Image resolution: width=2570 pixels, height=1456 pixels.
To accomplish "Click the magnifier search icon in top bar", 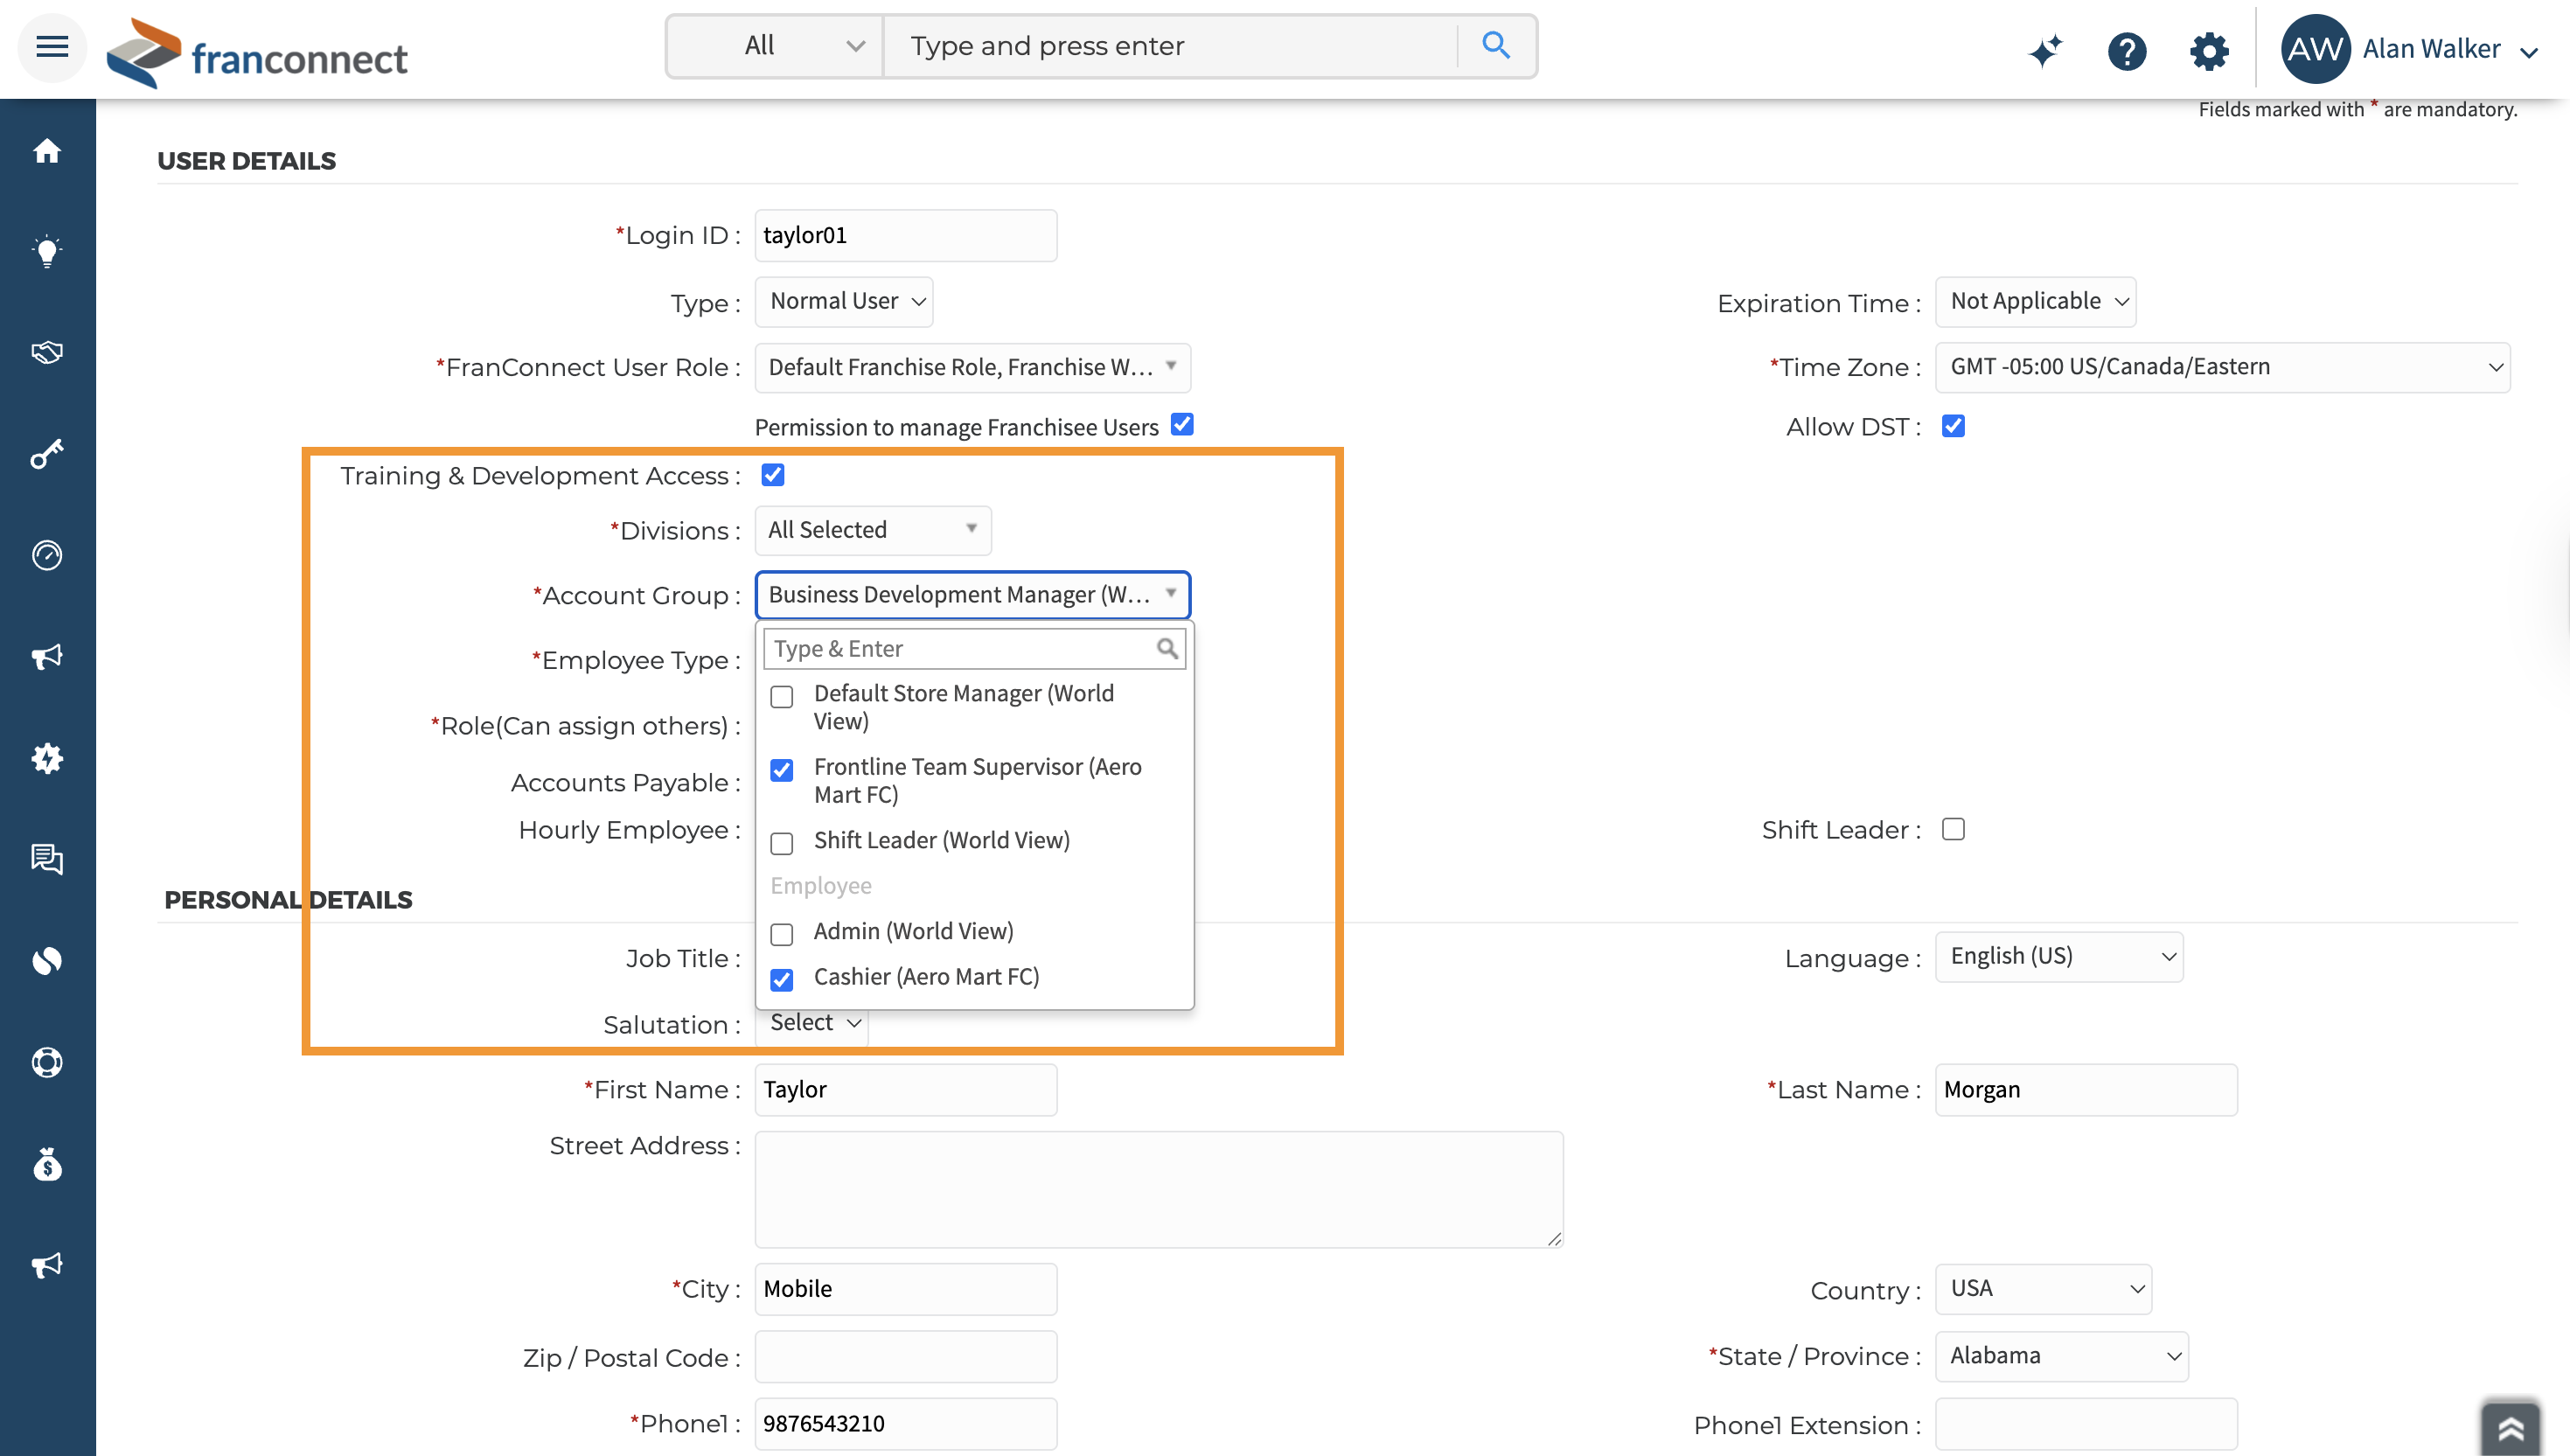I will tap(1495, 46).
